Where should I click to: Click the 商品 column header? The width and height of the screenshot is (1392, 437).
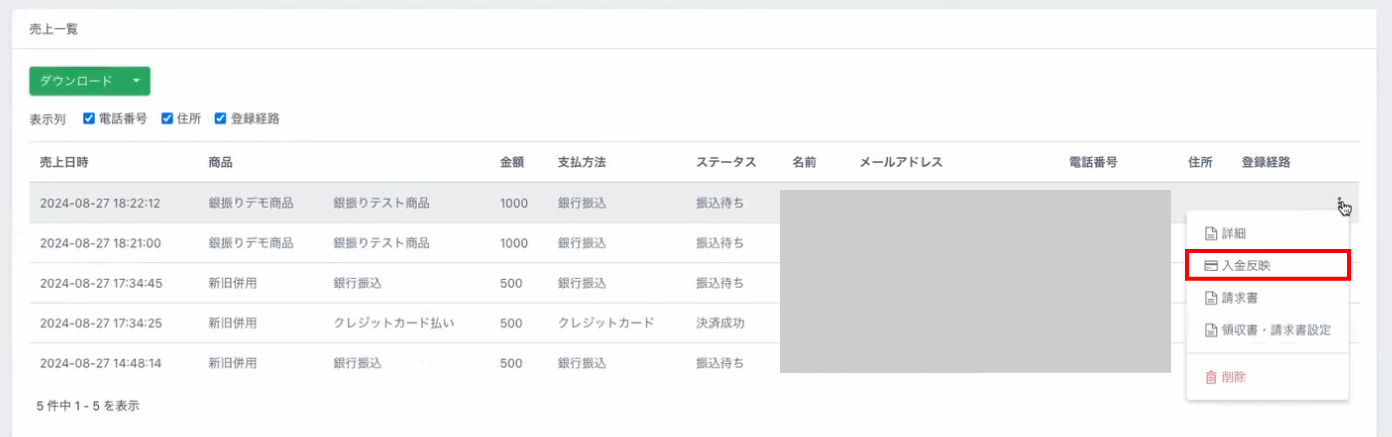221,162
